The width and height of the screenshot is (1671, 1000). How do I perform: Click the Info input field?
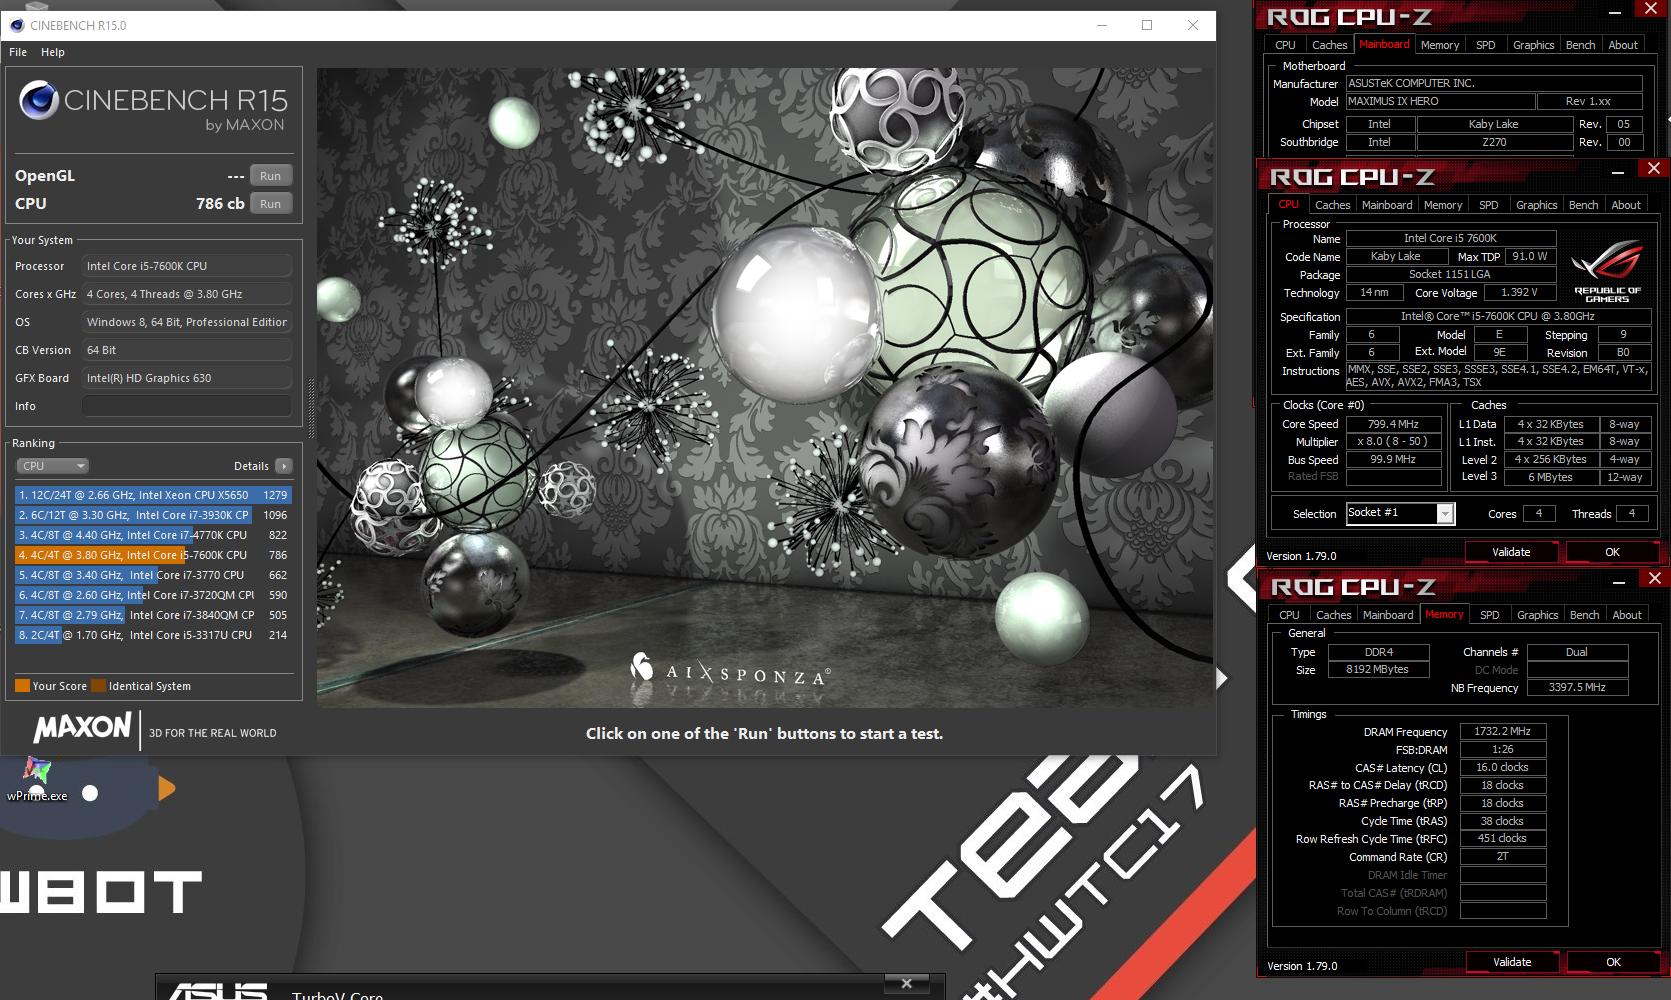[x=187, y=406]
